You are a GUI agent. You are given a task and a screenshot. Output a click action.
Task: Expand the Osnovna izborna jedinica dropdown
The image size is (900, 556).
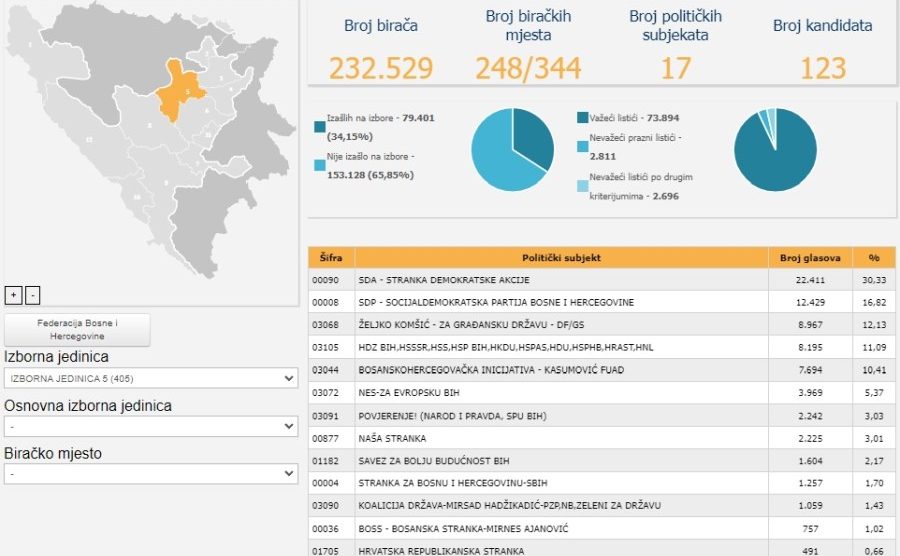[150, 427]
